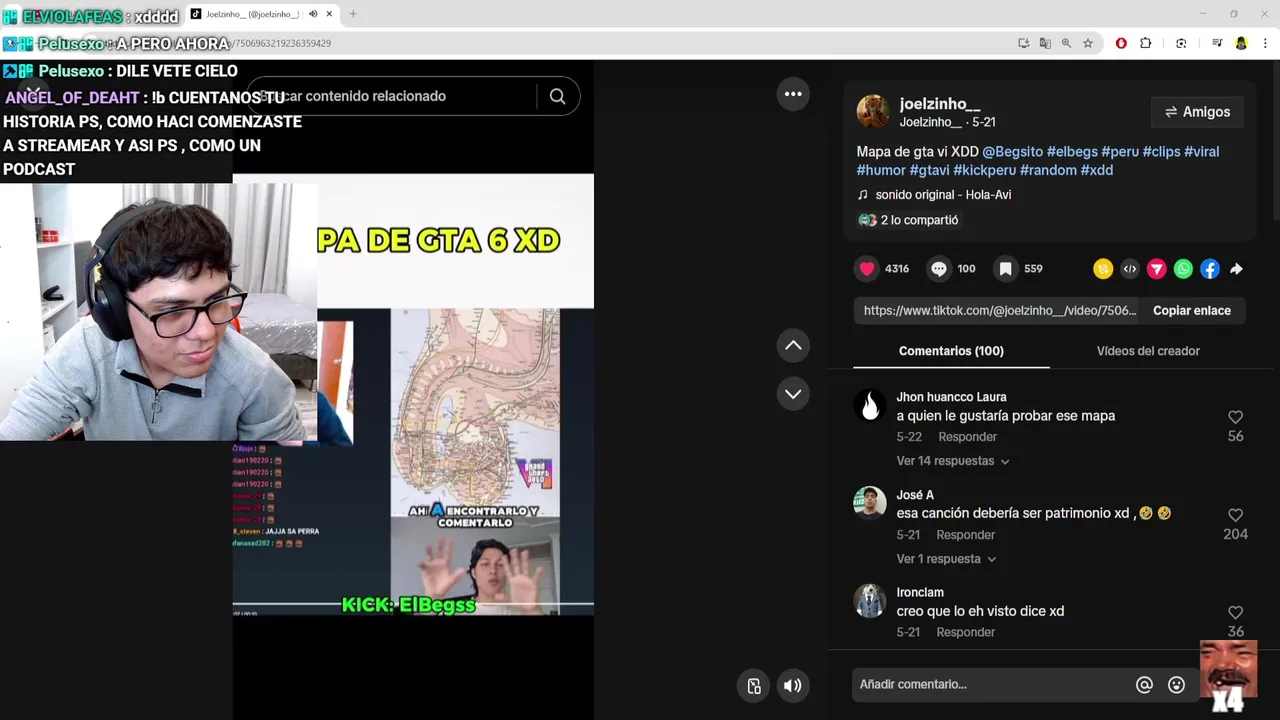
Task: Open comments via the speech bubble icon
Action: point(939,268)
